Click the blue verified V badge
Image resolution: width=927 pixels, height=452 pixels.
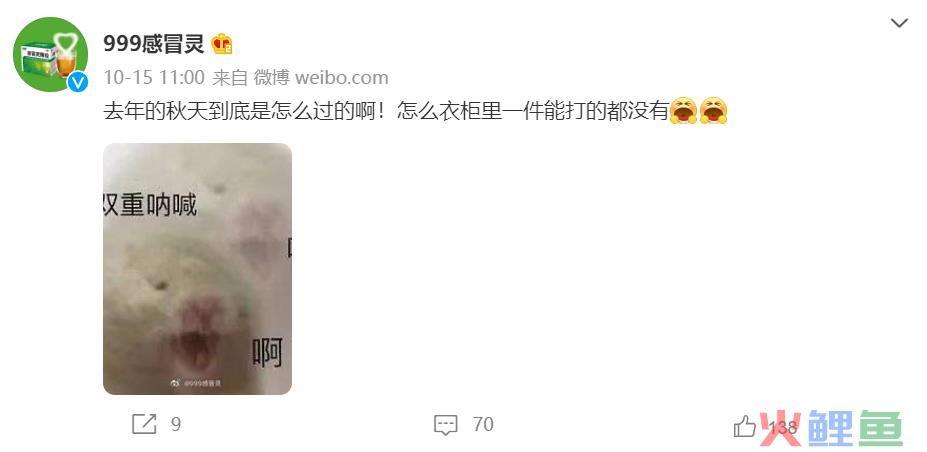(77, 82)
